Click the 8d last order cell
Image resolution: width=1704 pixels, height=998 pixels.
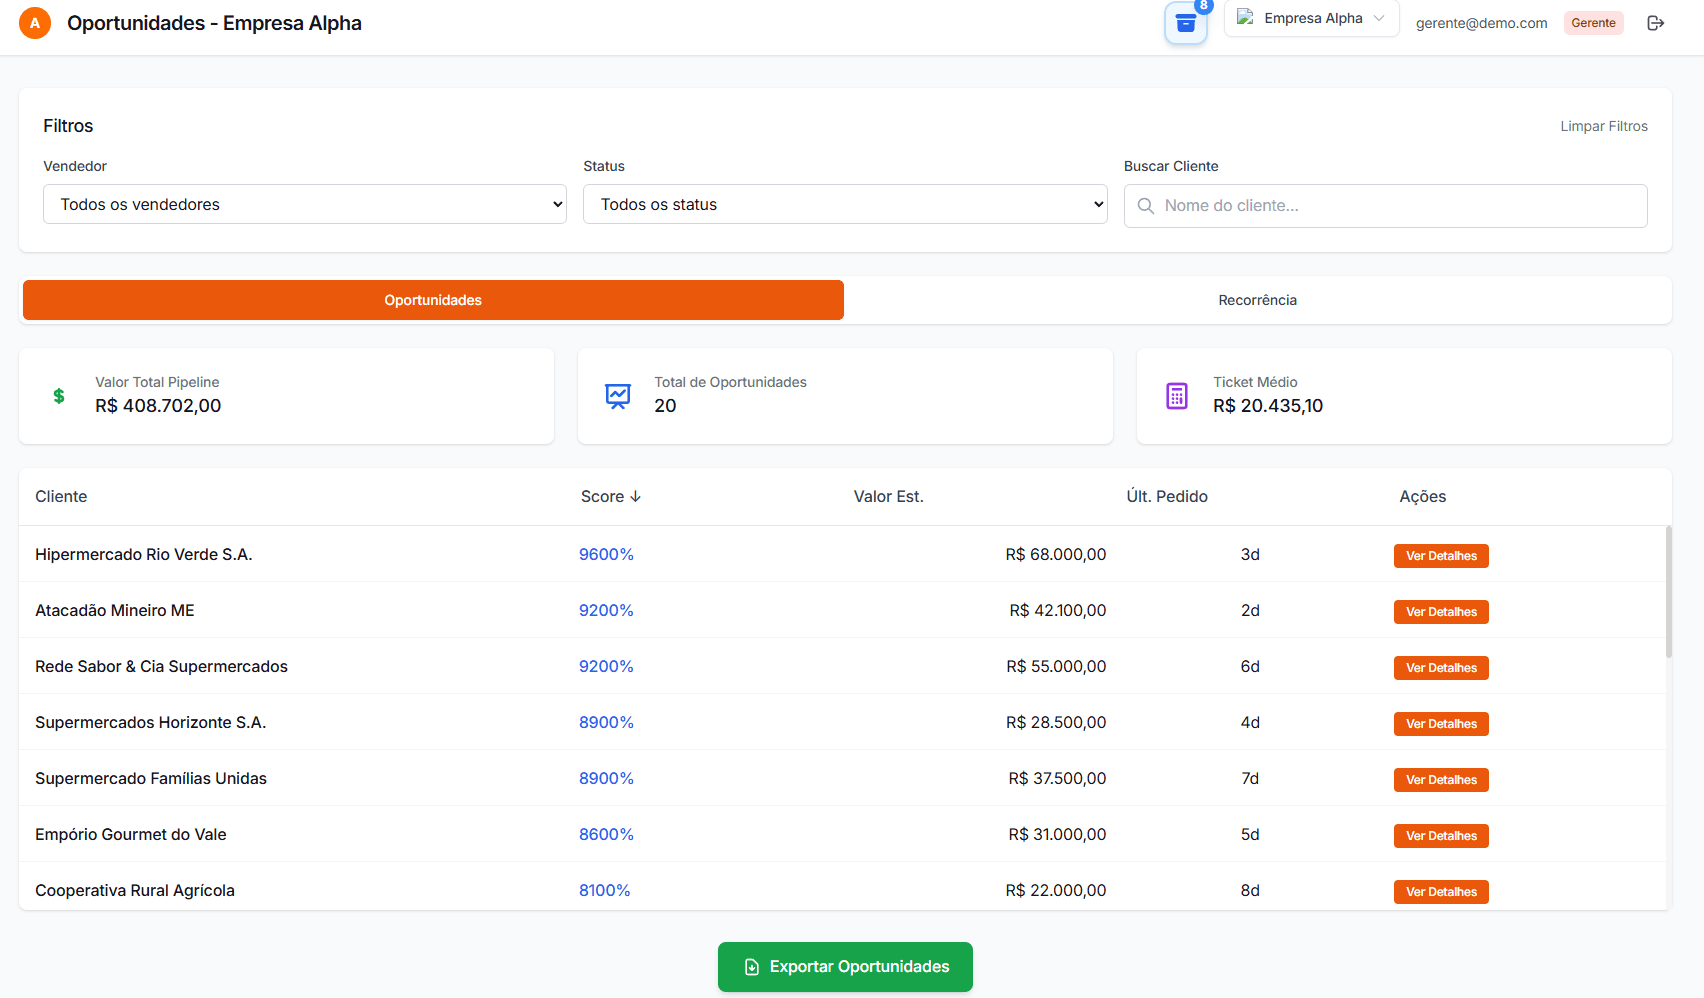click(x=1250, y=891)
